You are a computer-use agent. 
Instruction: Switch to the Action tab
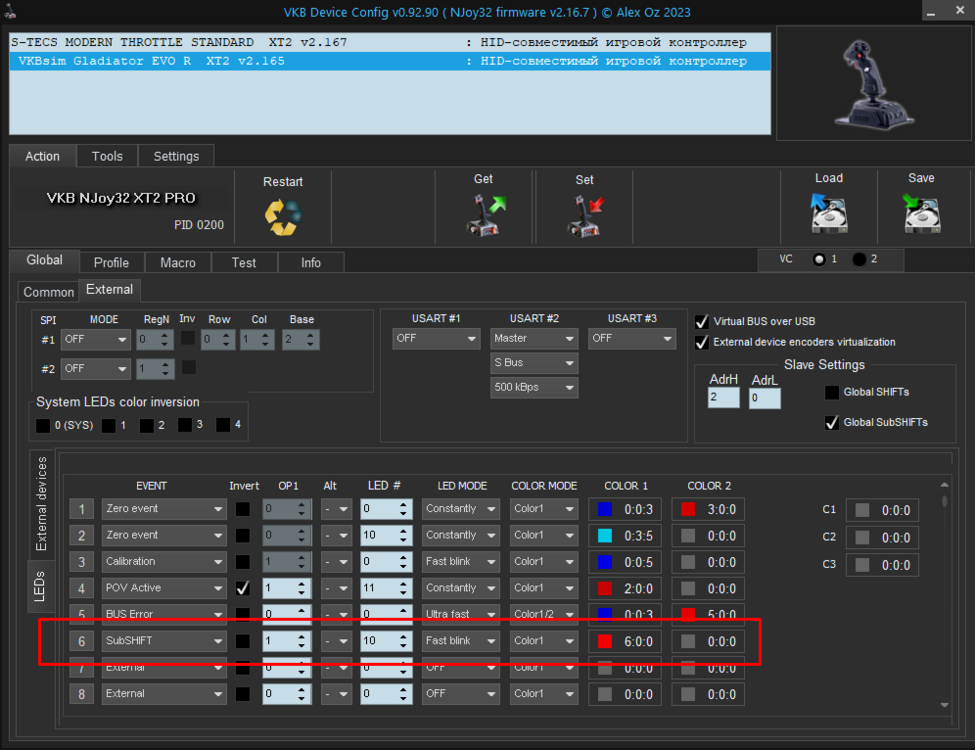click(42, 156)
